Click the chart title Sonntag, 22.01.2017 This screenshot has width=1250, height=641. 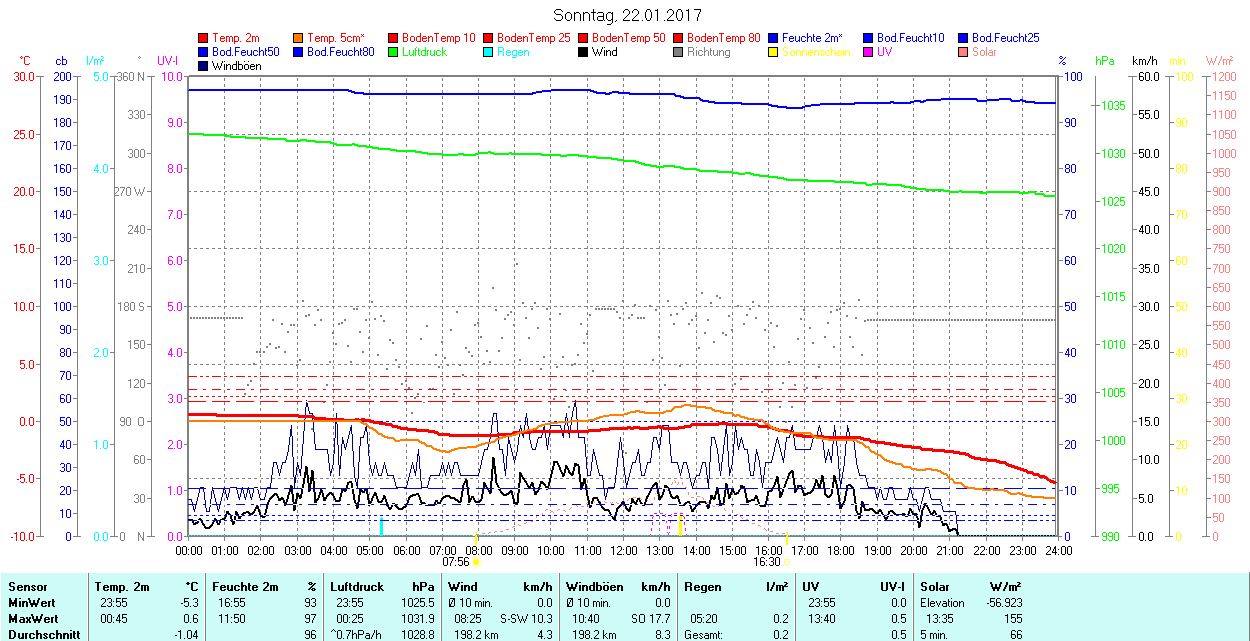point(627,15)
